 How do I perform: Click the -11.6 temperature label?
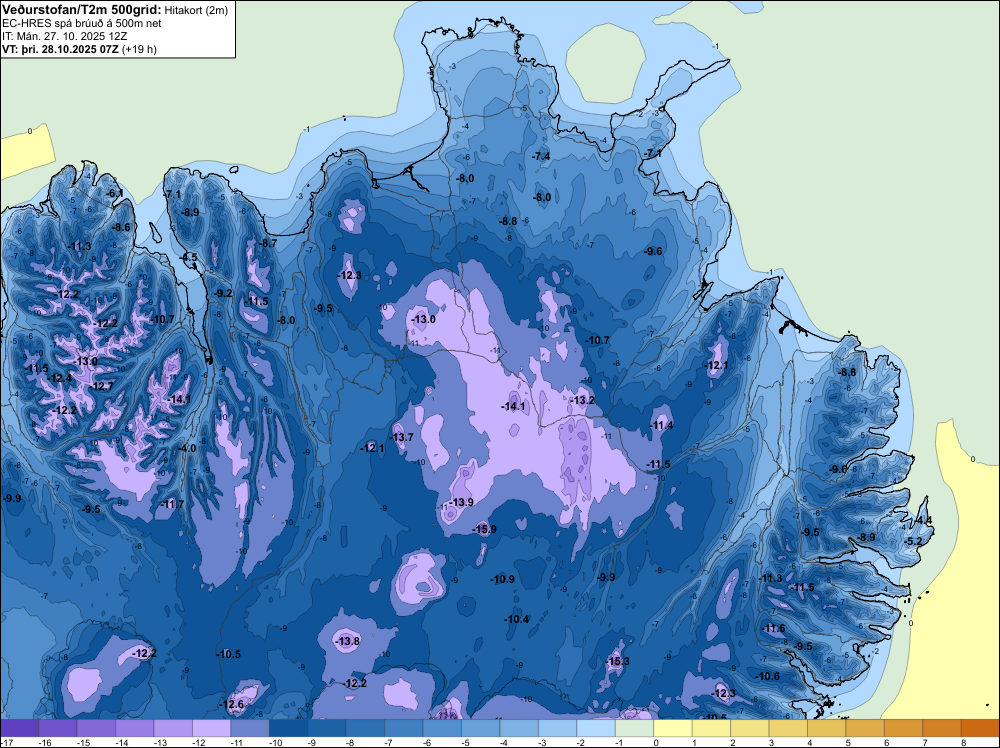tap(773, 628)
